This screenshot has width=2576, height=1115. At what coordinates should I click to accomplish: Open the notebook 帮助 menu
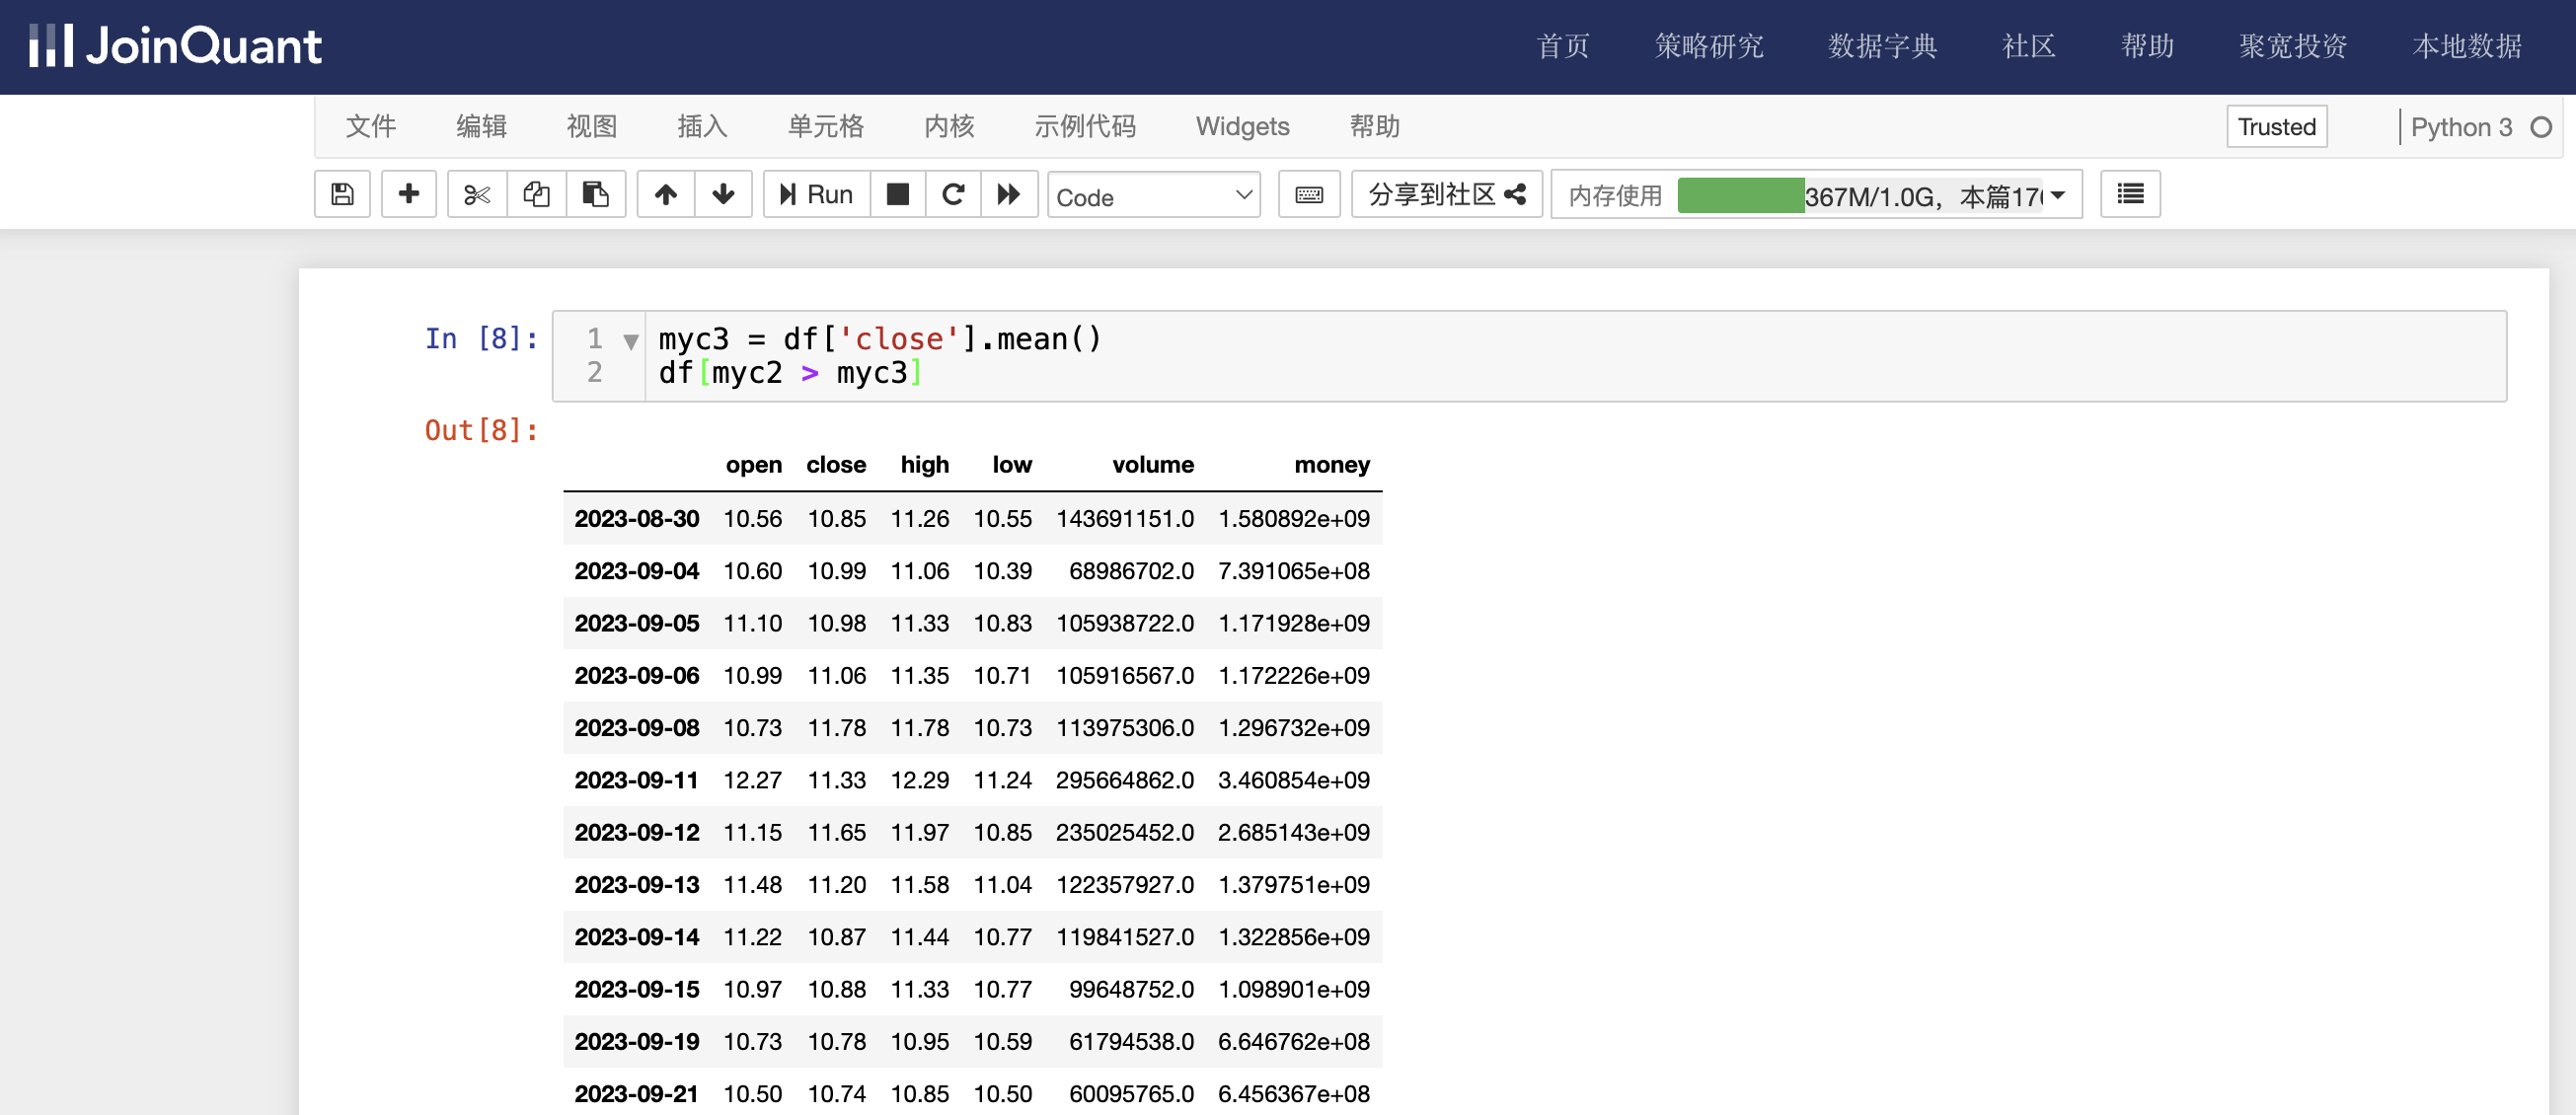click(1374, 126)
